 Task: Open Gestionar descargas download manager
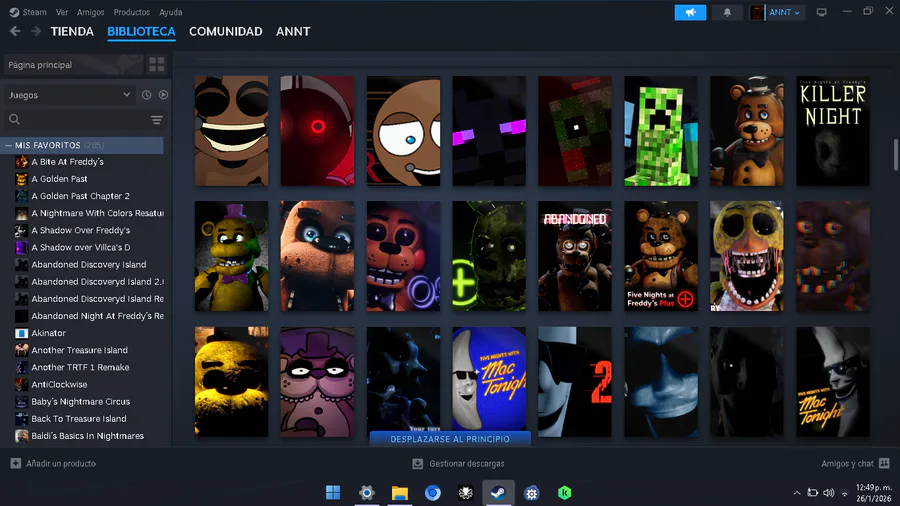461,464
